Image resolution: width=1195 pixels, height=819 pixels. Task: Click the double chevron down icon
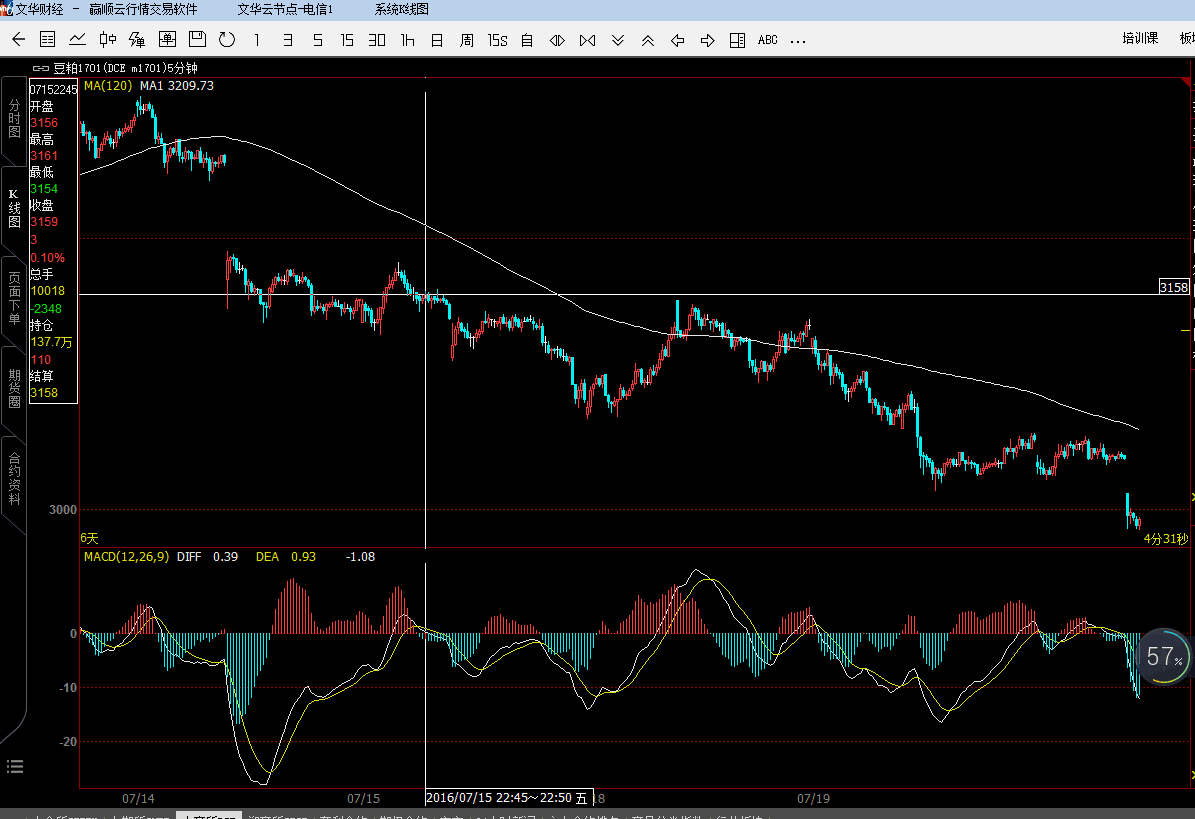pos(617,40)
